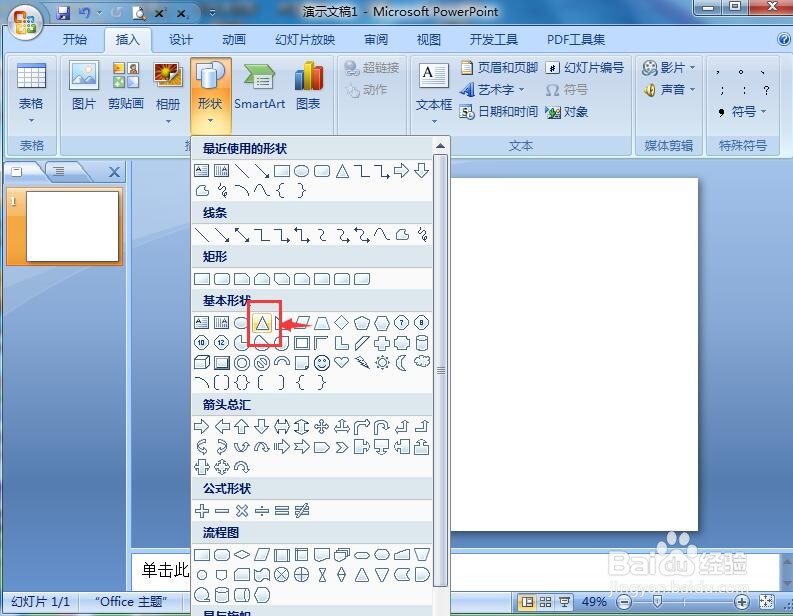Click the zoom in plus button
The image size is (793, 616).
pyautogui.click(x=741, y=602)
